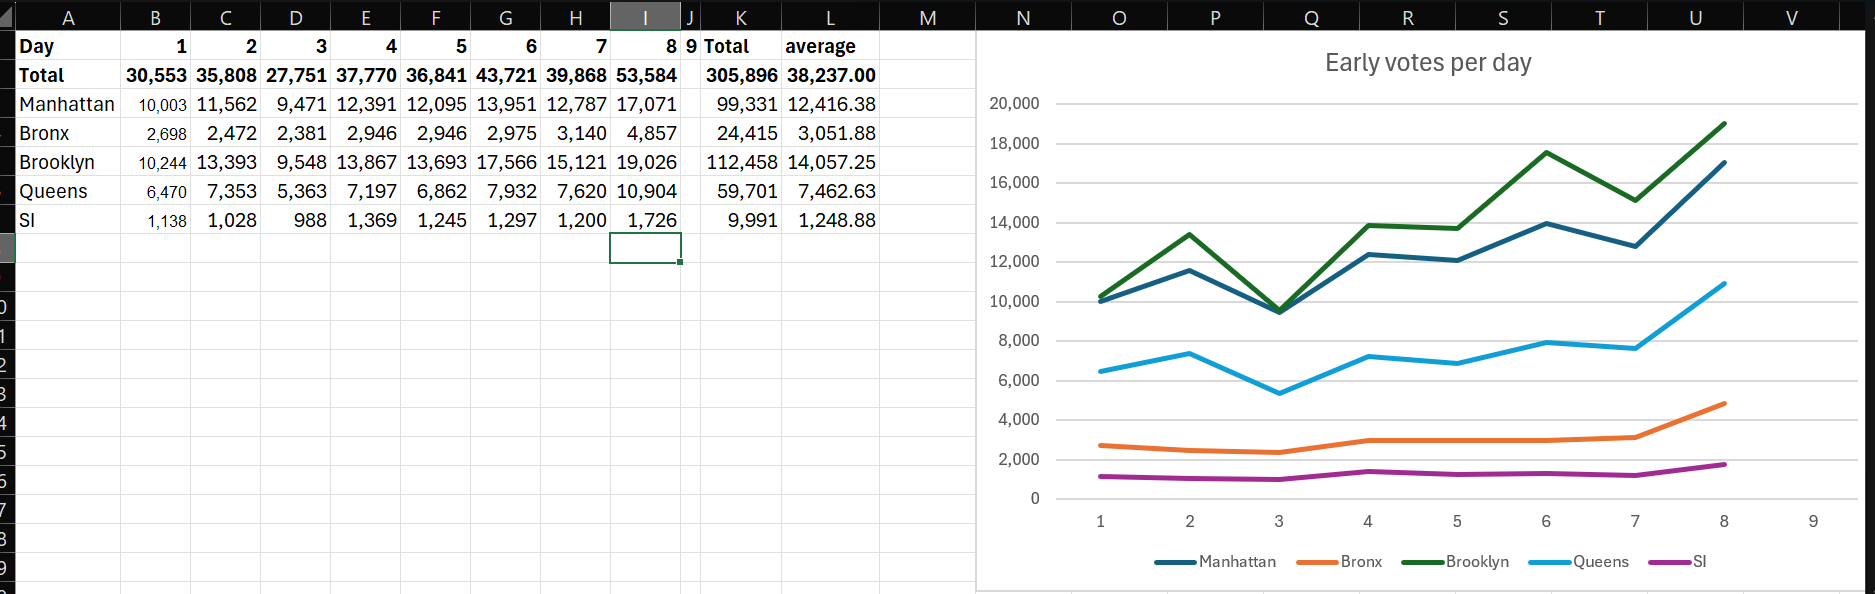This screenshot has width=1875, height=594.
Task: Select the column L header
Action: pos(830,17)
